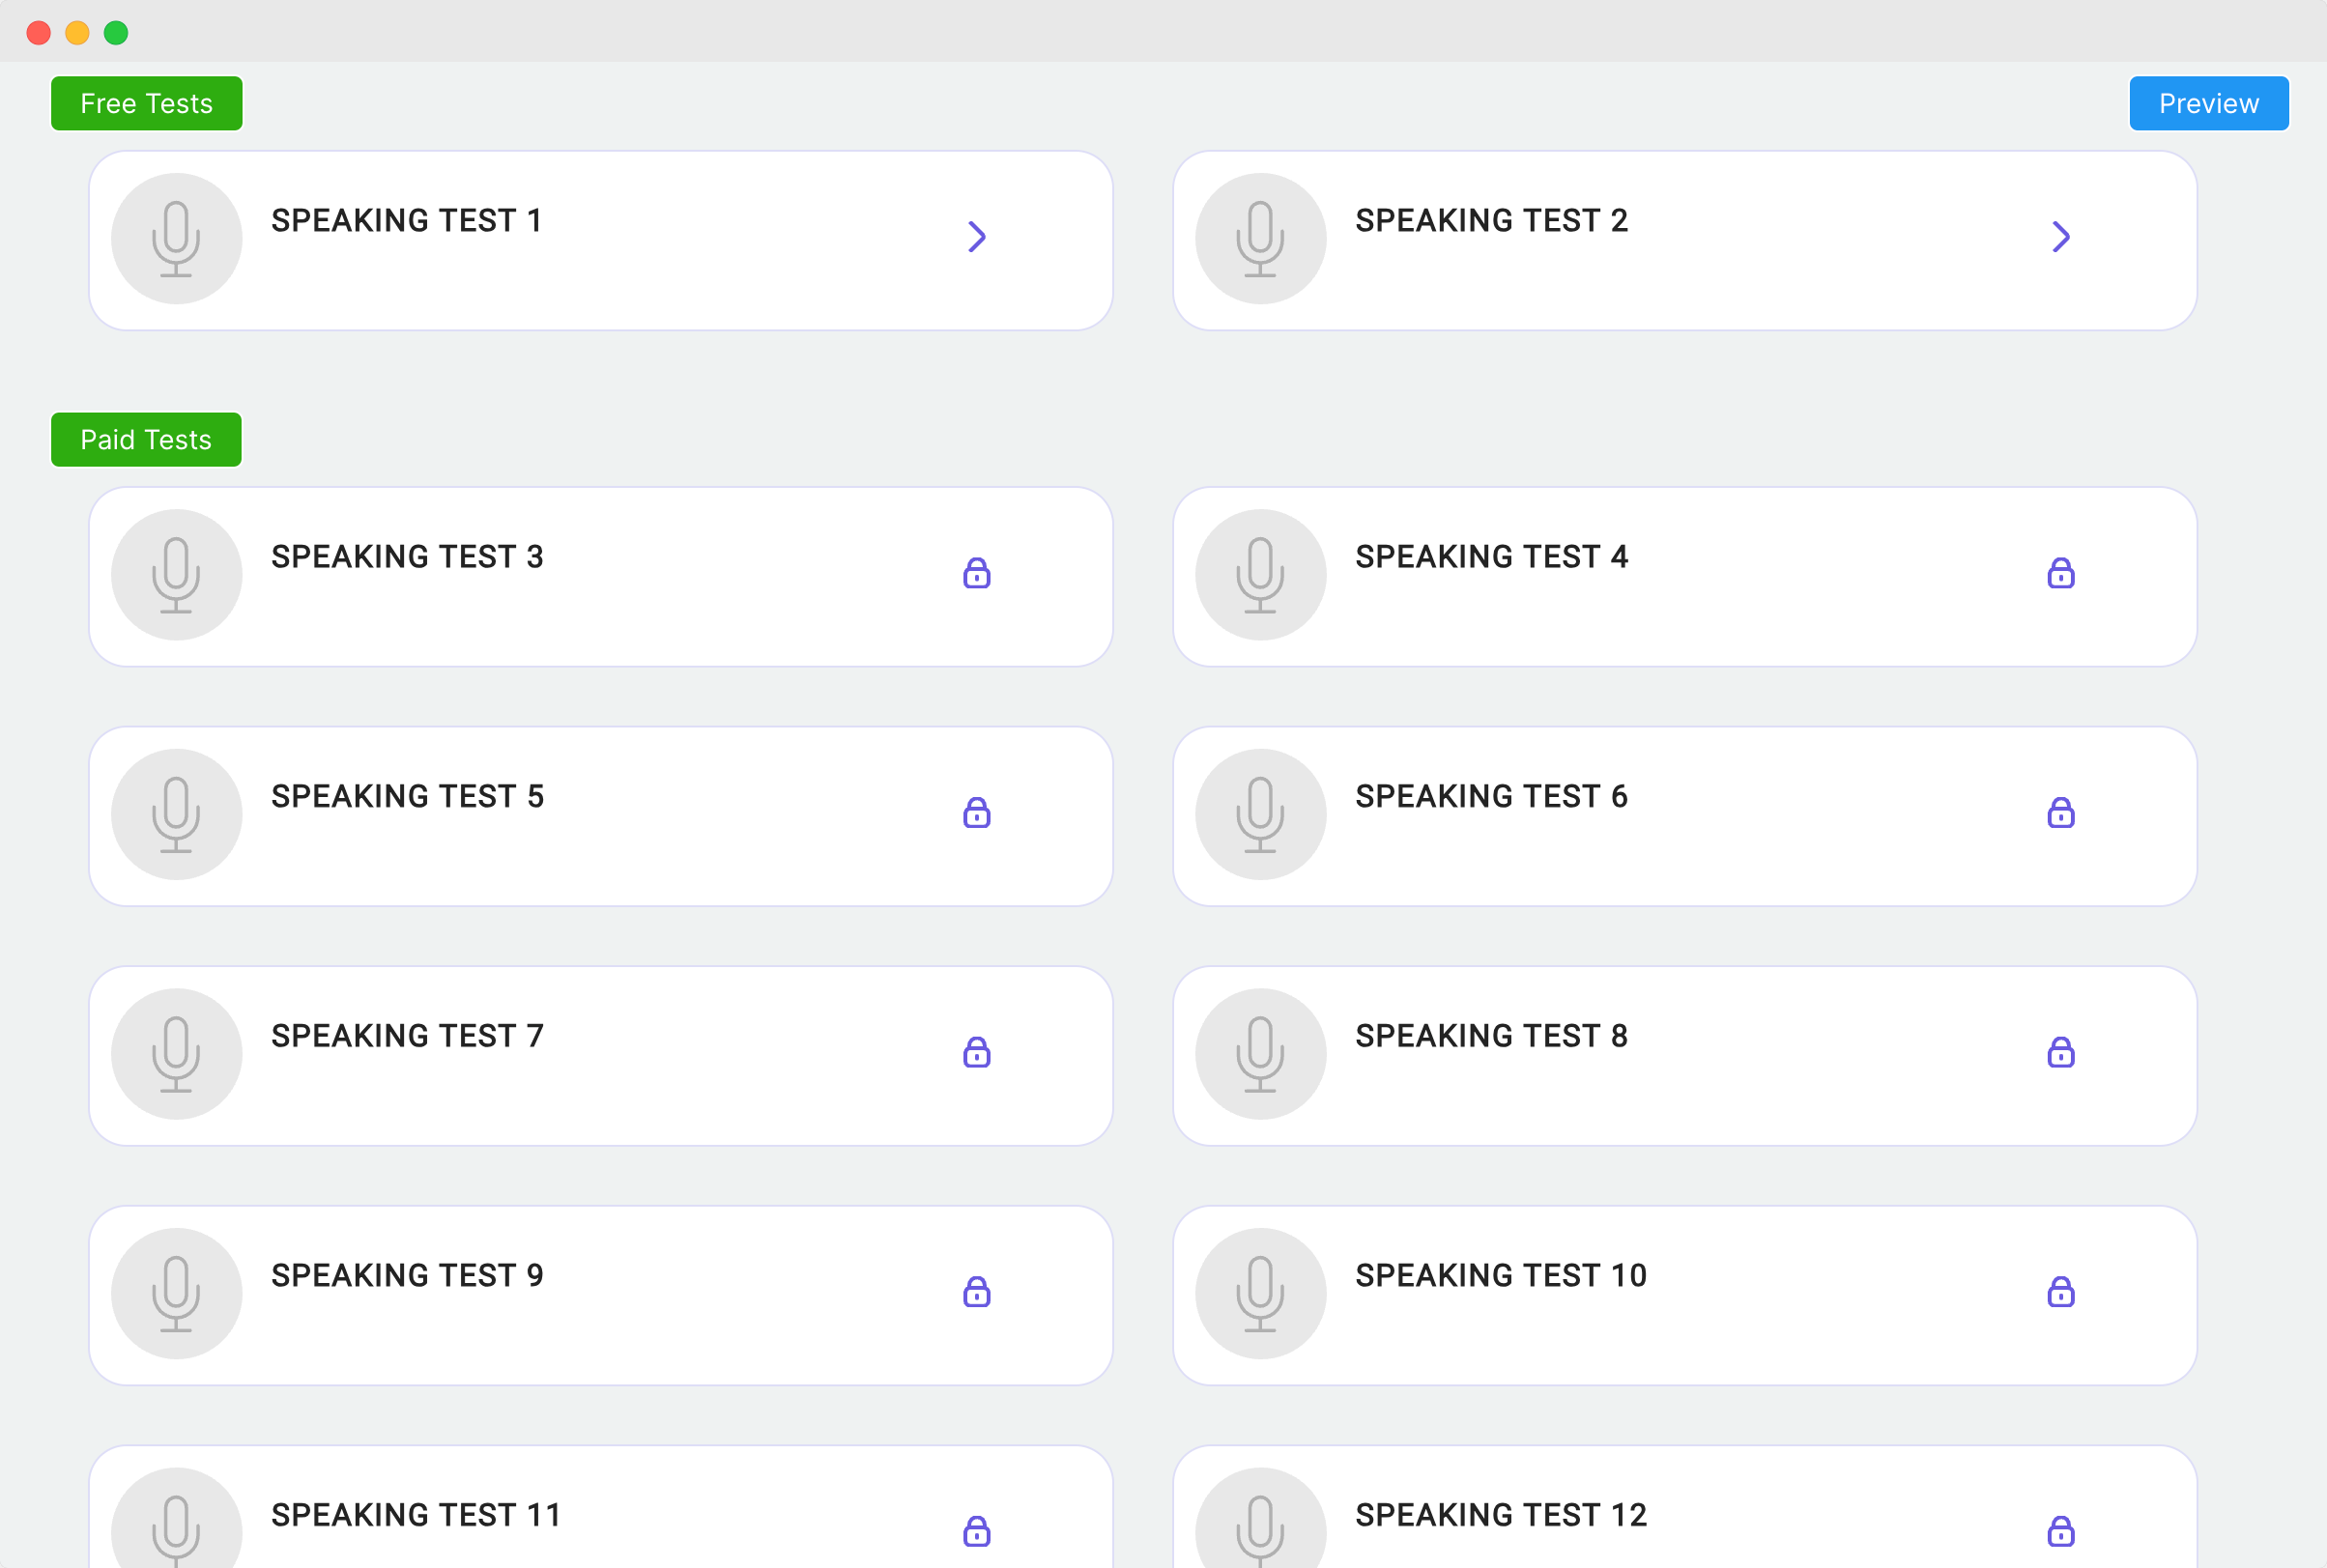
Task: Click the lock icon on Speaking Test 3
Action: [976, 573]
